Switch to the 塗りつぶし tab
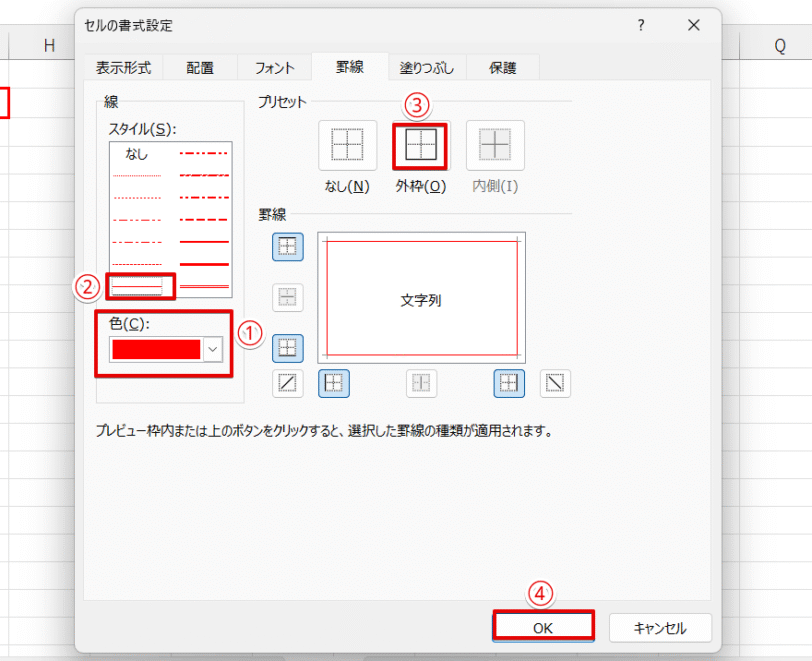The width and height of the screenshot is (812, 661). point(427,67)
